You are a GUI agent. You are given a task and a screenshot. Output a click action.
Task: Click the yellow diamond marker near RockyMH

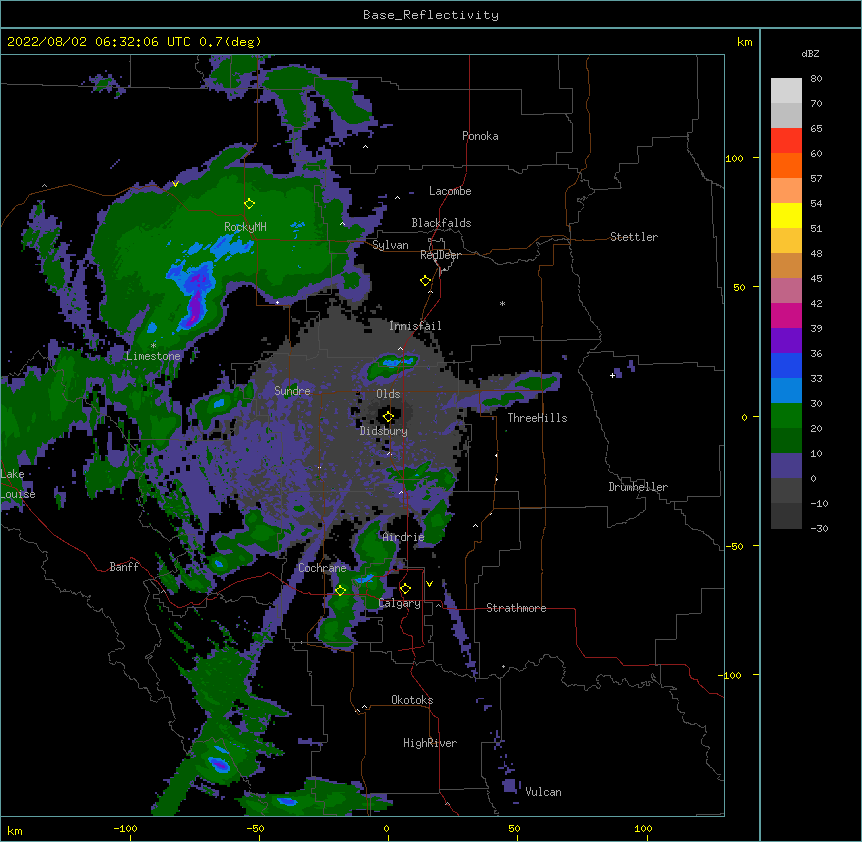(250, 204)
